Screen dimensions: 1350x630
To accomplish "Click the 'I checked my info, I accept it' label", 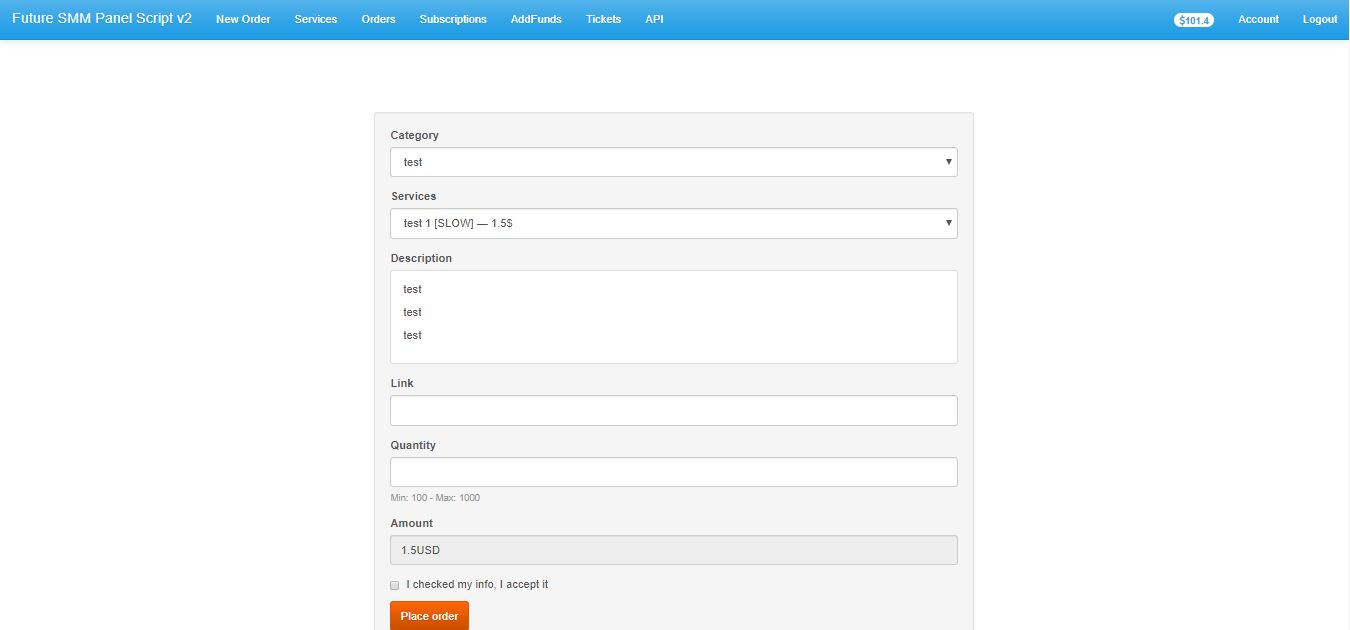I will point(477,584).
